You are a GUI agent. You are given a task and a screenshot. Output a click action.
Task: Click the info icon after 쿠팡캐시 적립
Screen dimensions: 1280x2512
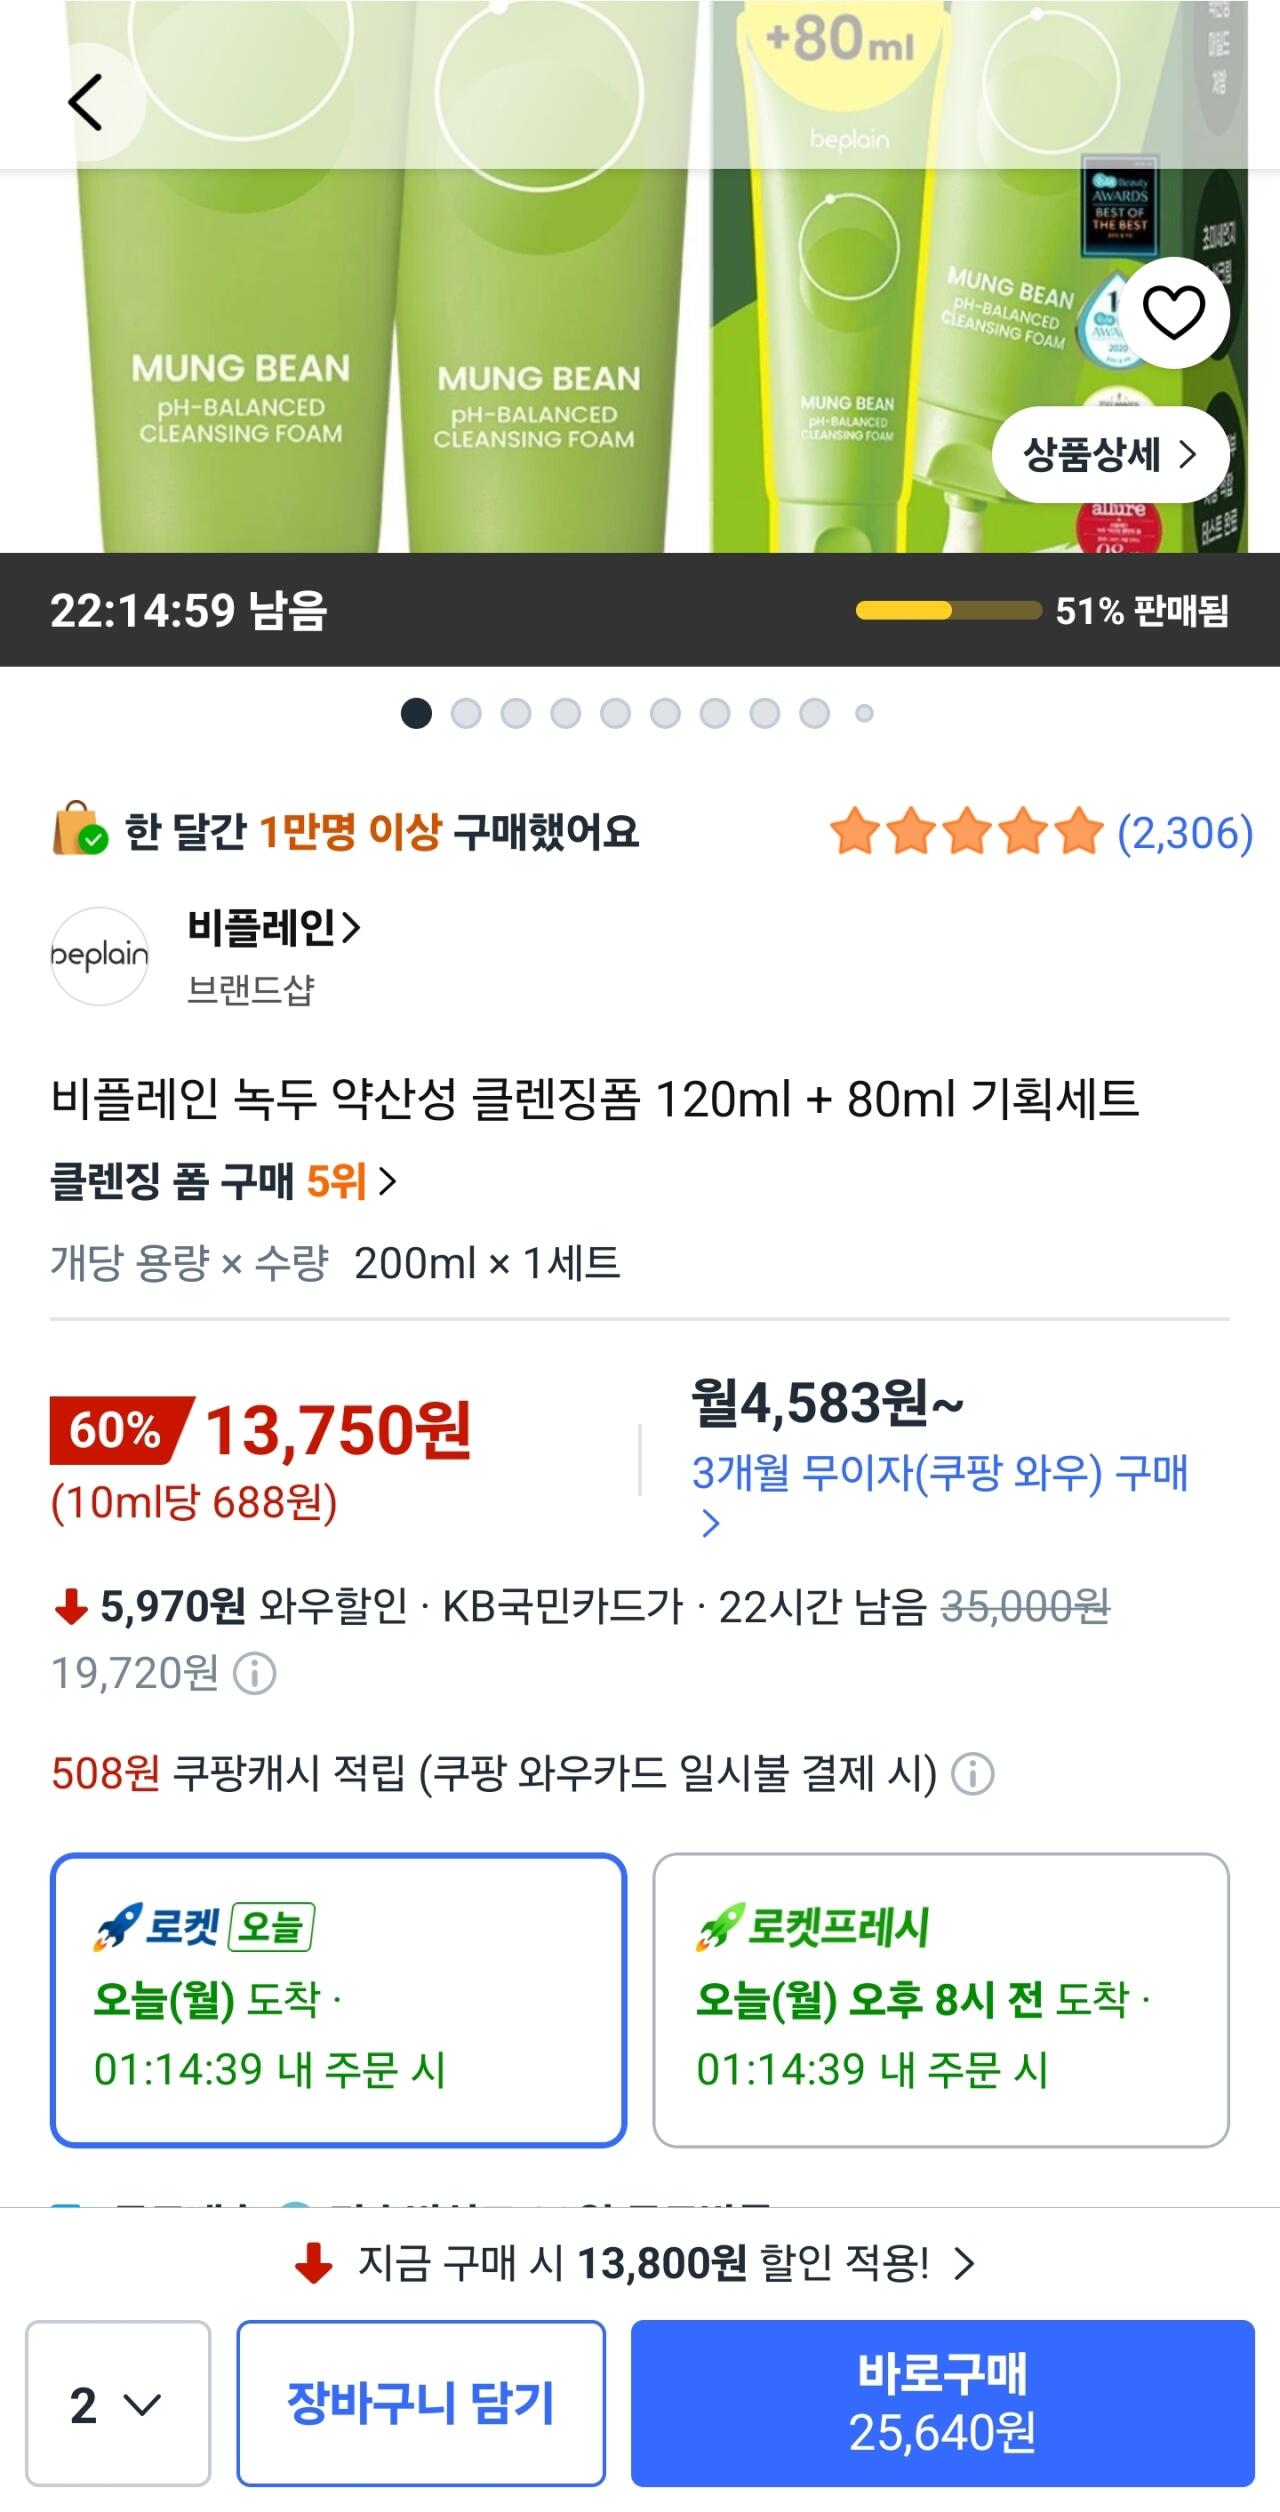coord(972,1775)
